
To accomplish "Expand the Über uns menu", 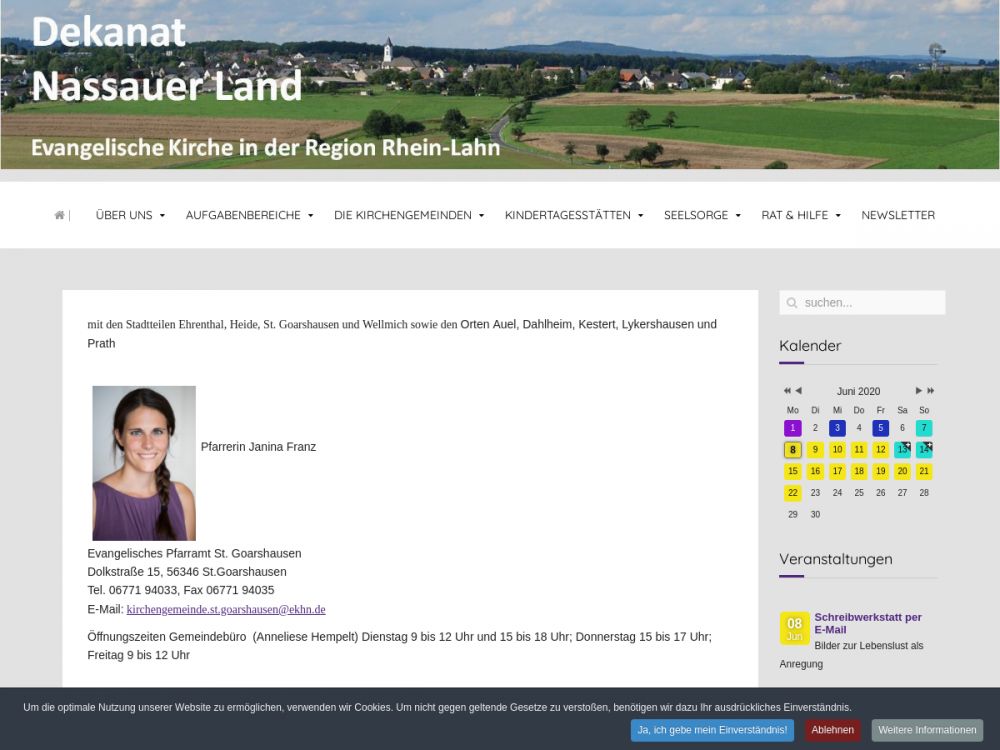I will pyautogui.click(x=130, y=215).
